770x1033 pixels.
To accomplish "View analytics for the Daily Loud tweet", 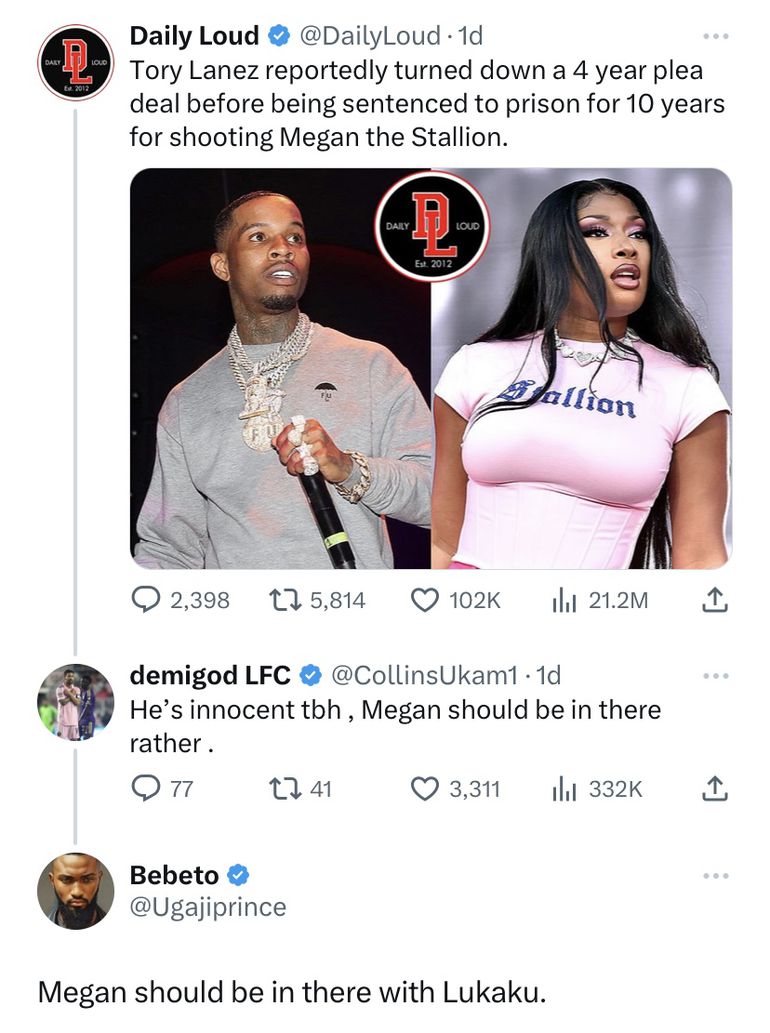I will point(566,600).
